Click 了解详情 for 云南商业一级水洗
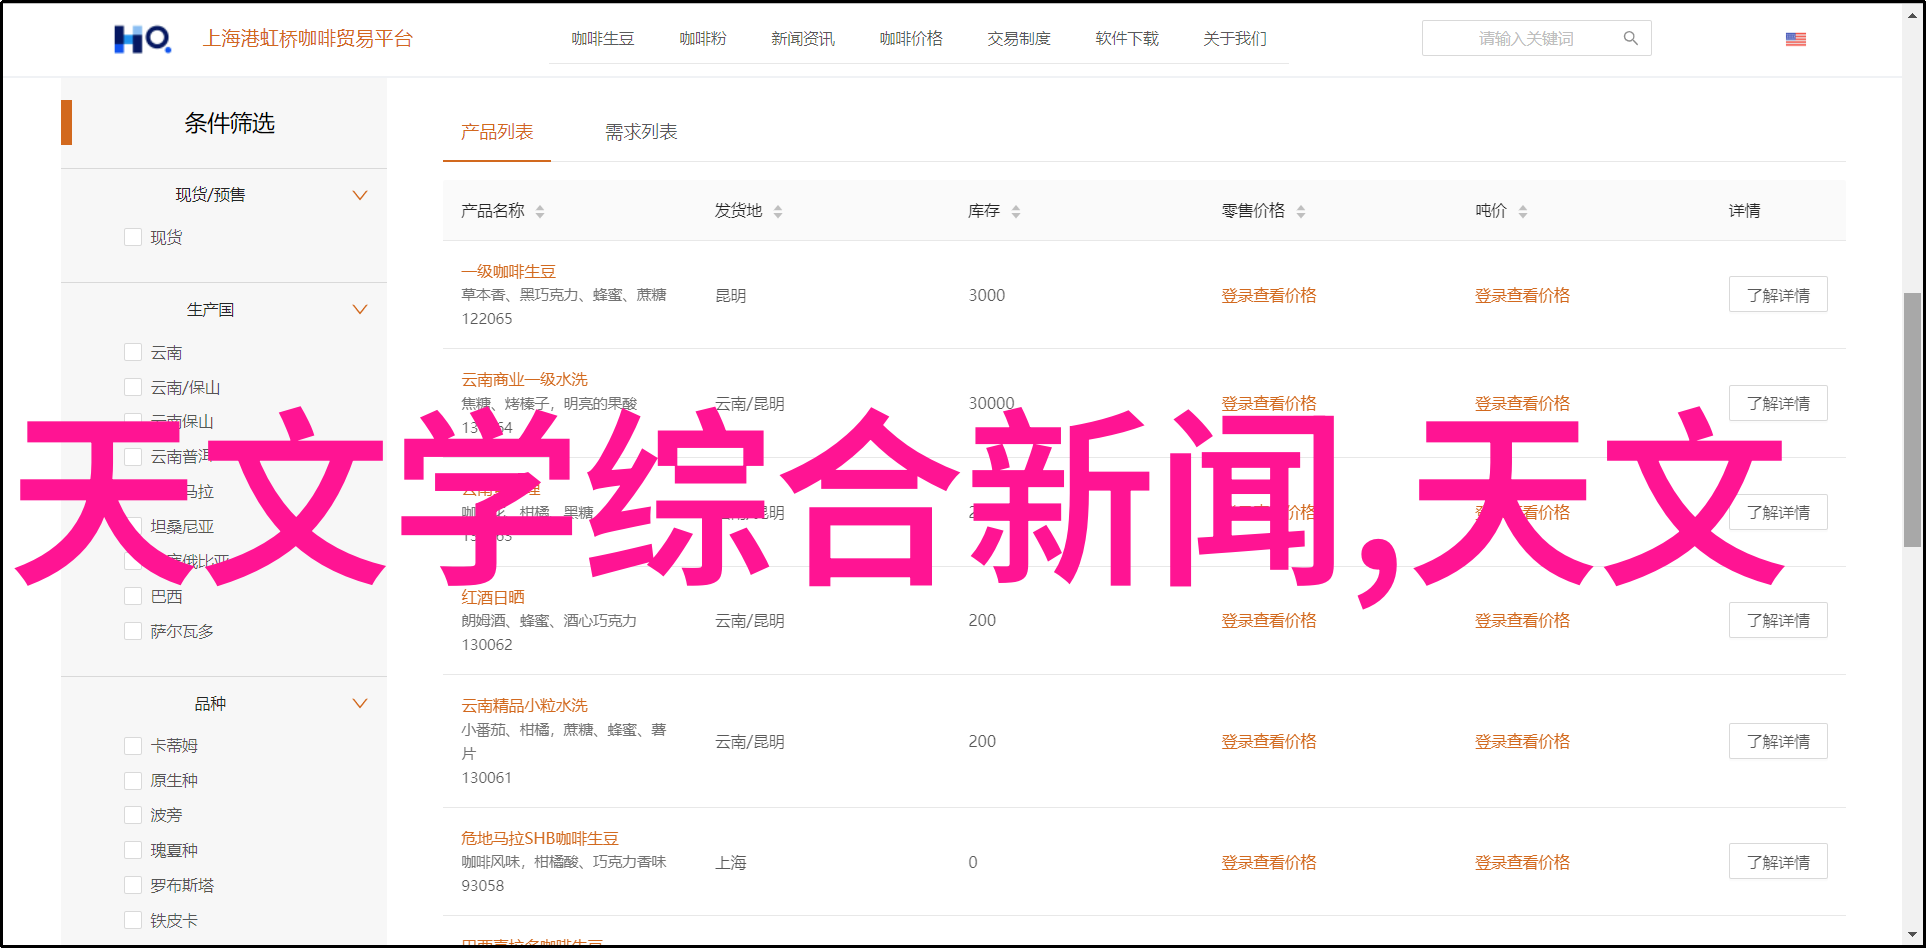 pyautogui.click(x=1778, y=403)
